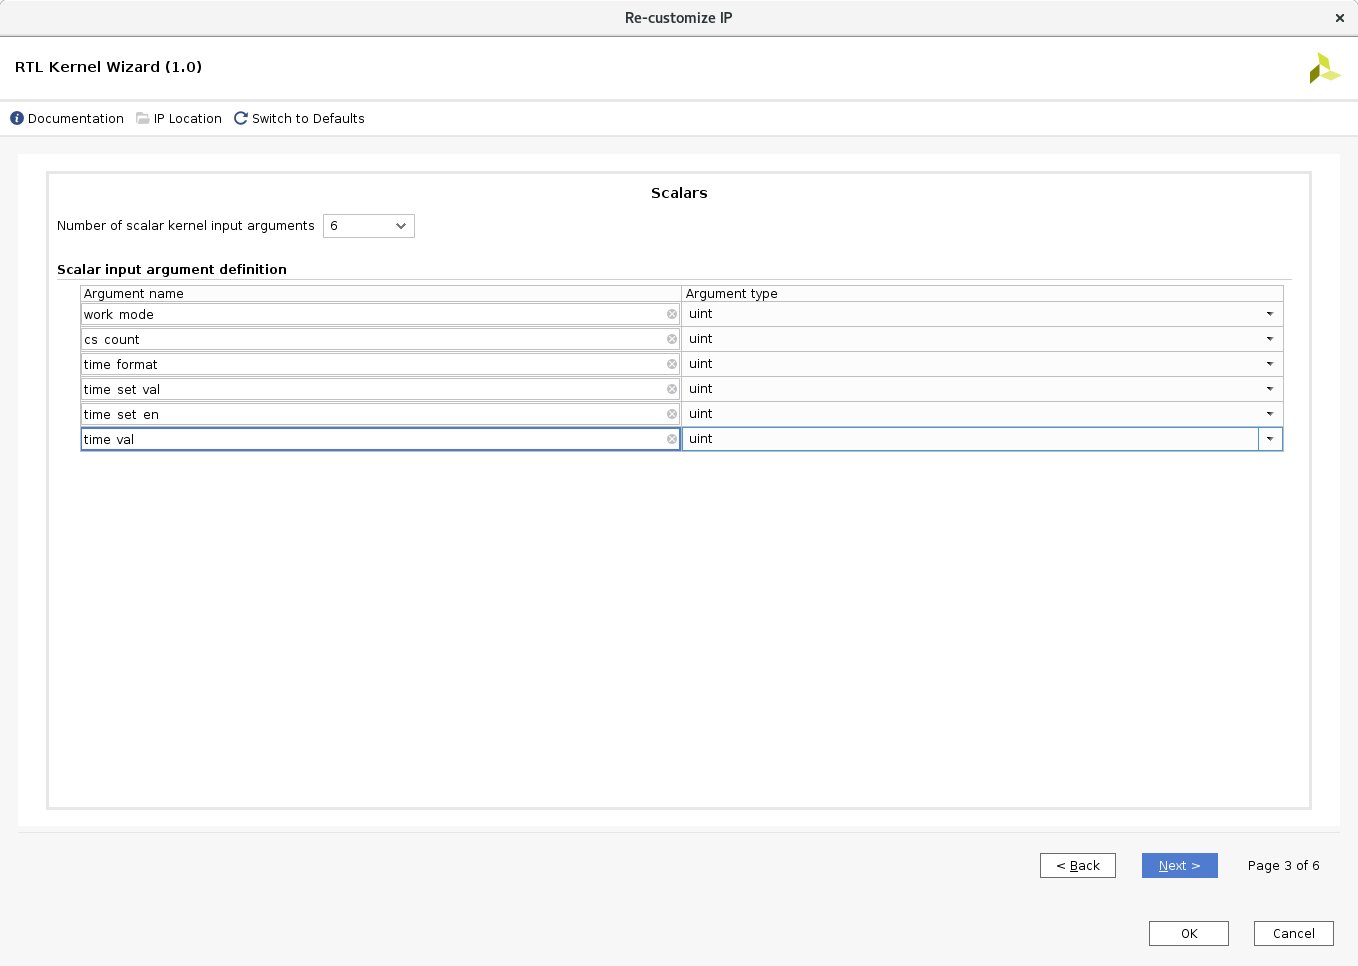
Task: Expand argument type dropdown for work_mode
Action: 1270,314
